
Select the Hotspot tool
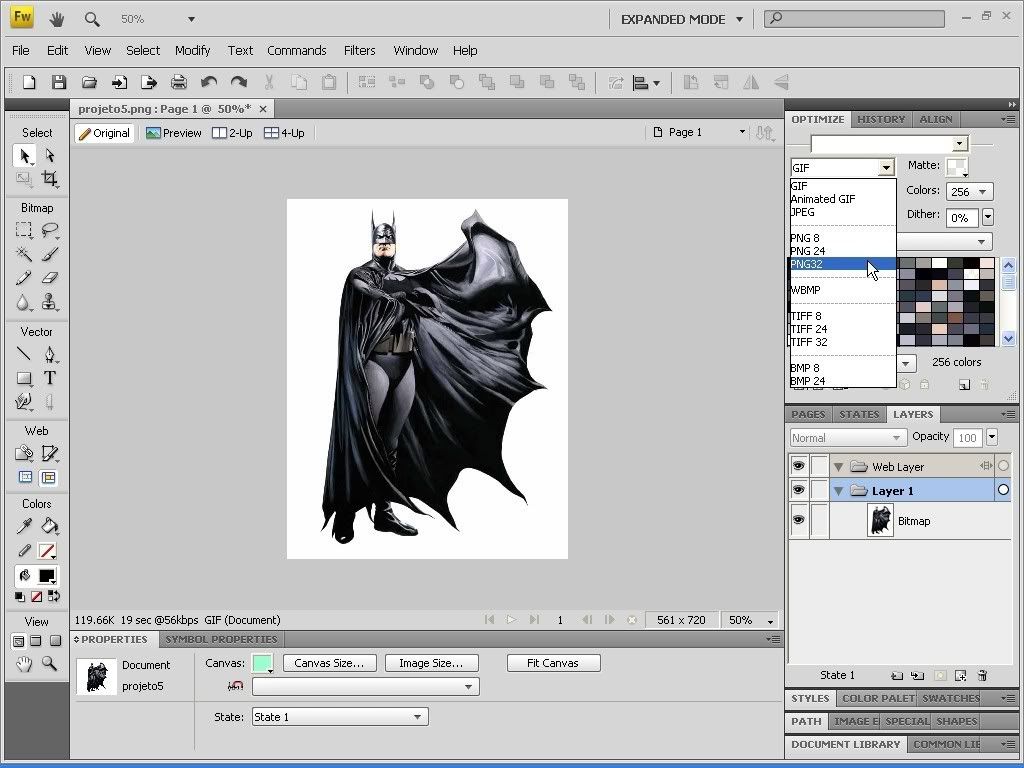24,453
